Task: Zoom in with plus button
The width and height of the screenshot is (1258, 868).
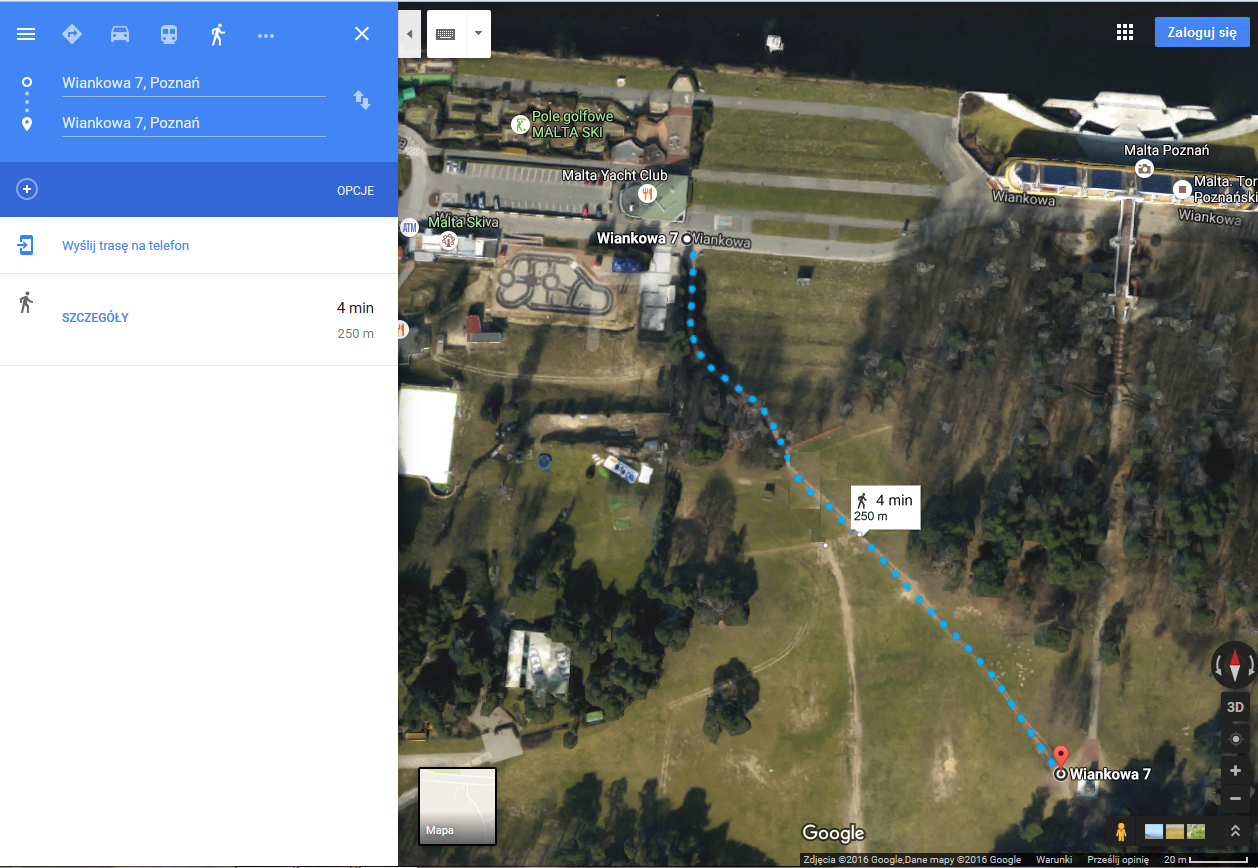Action: coord(1236,771)
